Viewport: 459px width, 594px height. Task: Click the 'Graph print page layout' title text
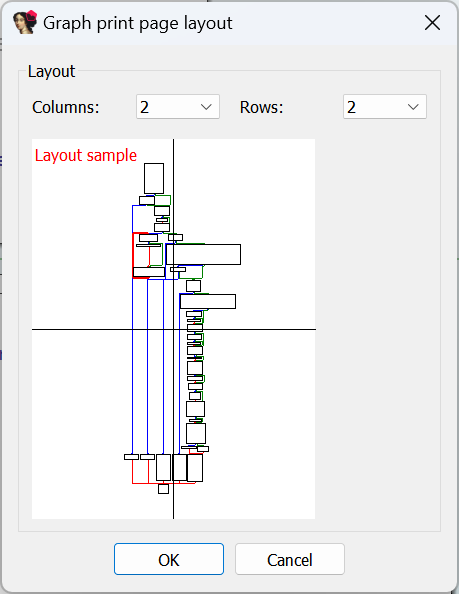click(x=138, y=23)
